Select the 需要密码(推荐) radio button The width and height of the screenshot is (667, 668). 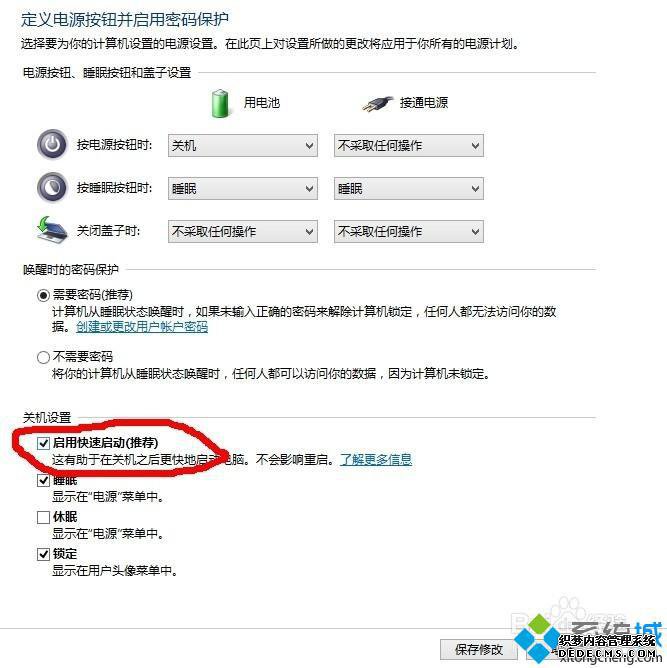point(43,295)
